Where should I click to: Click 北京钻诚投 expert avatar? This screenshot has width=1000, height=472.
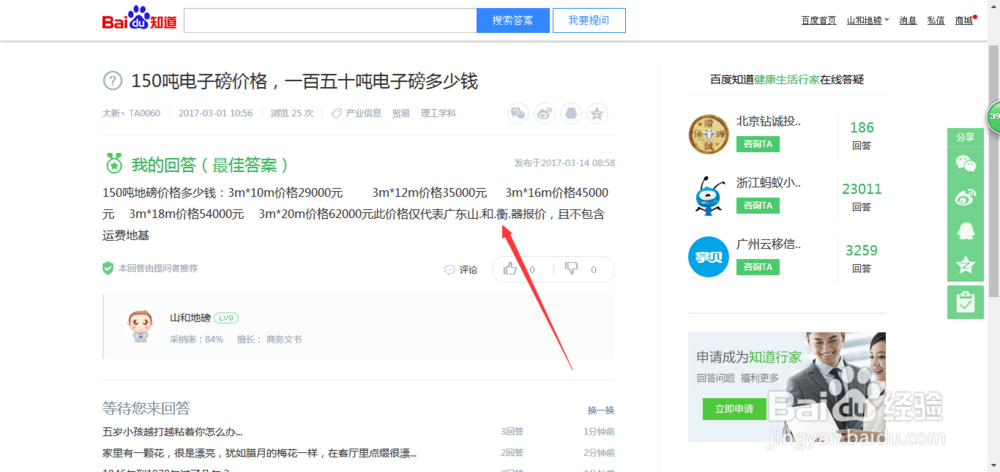709,133
